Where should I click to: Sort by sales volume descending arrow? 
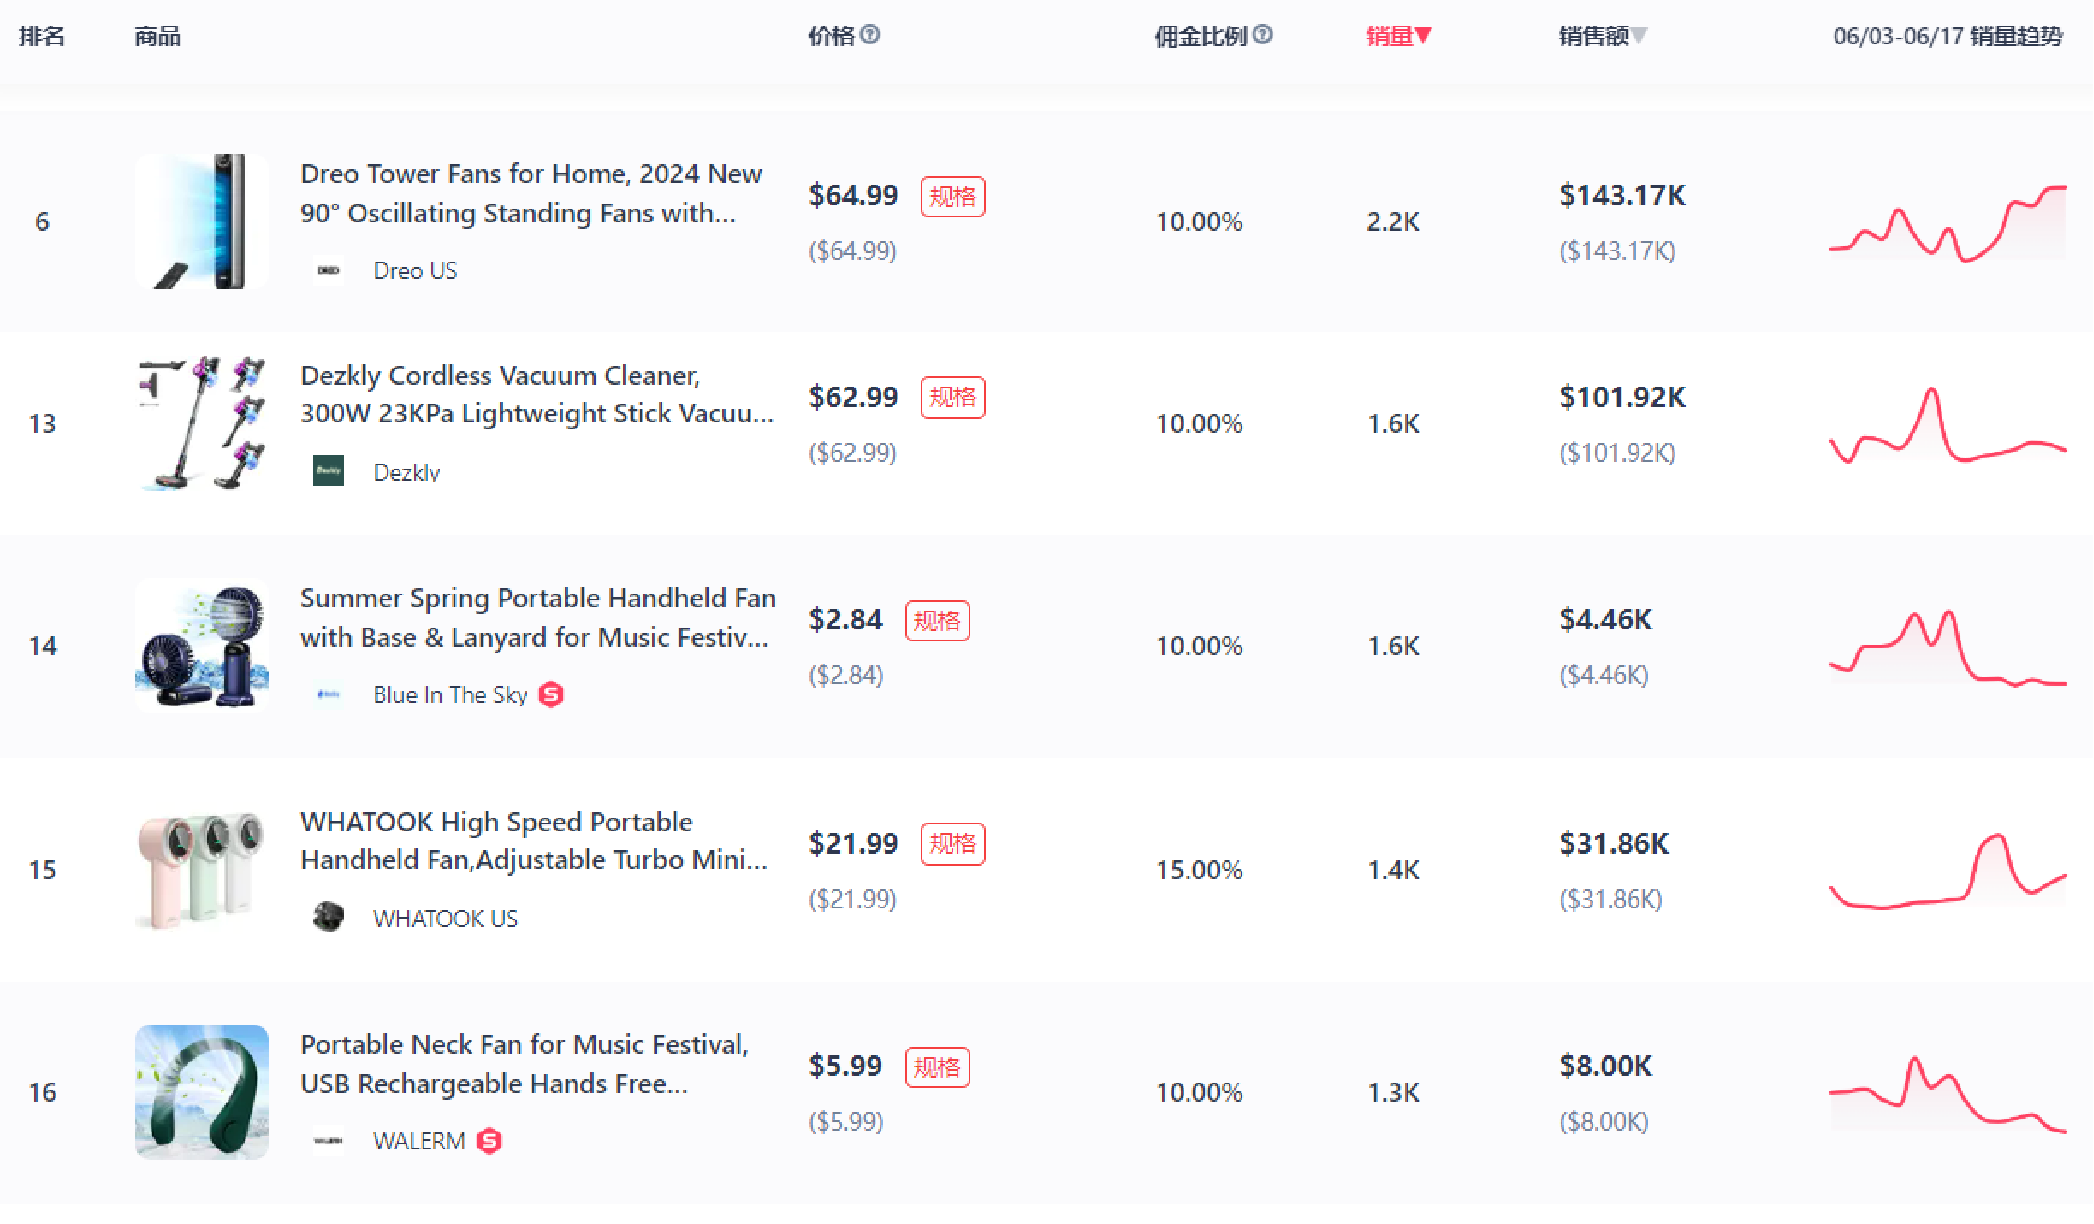click(1423, 36)
